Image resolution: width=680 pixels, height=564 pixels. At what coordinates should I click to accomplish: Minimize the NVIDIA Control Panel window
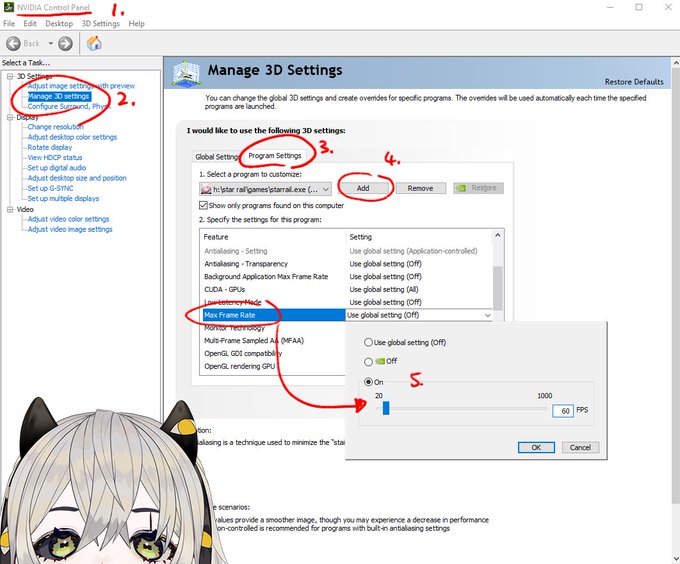pyautogui.click(x=610, y=7)
